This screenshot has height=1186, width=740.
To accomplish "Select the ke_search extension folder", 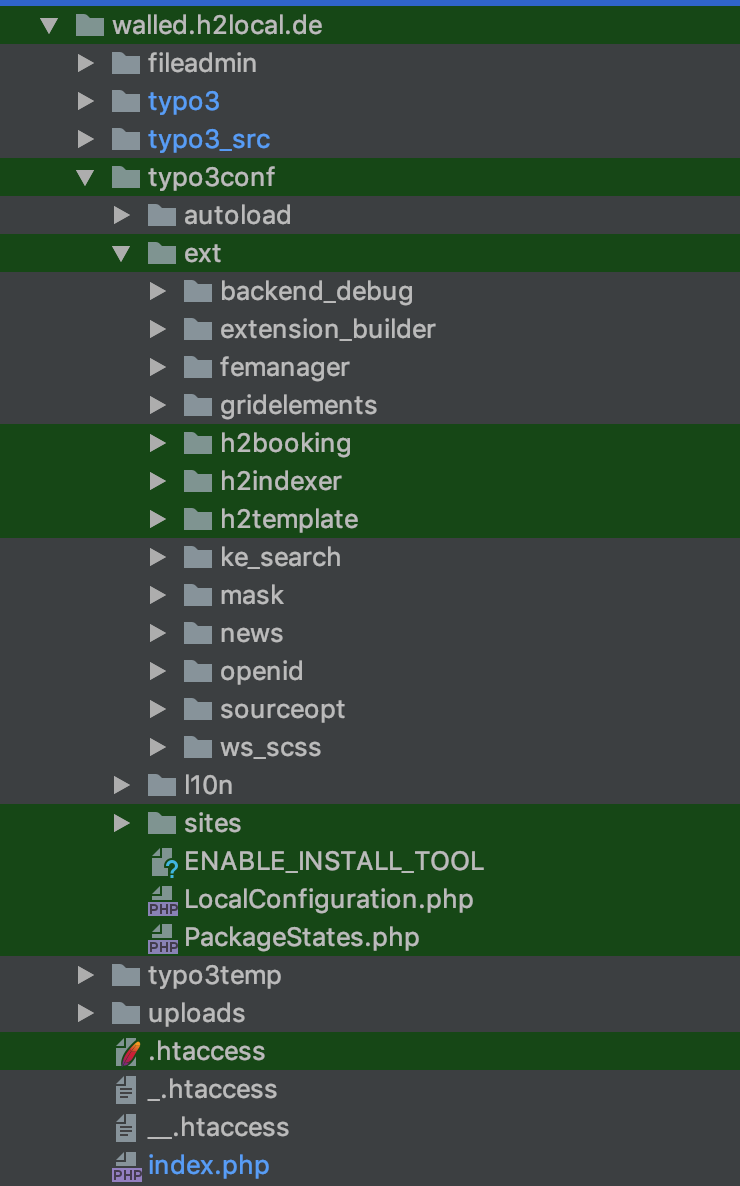I will pos(279,557).
